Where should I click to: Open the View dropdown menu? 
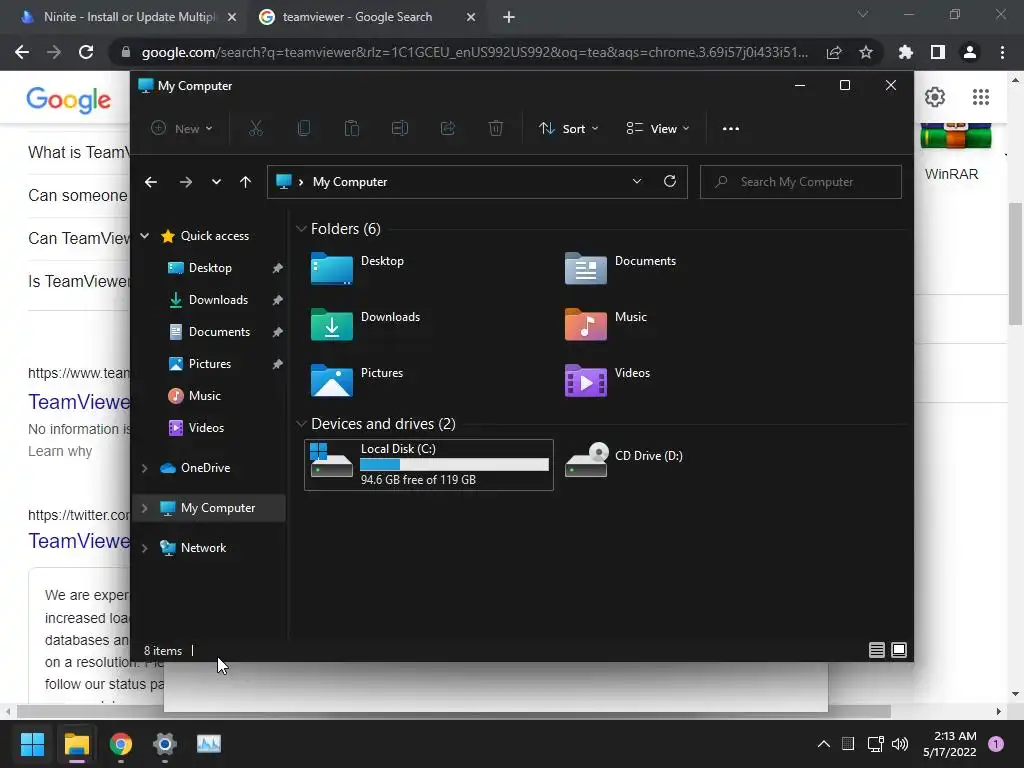pyautogui.click(x=658, y=129)
